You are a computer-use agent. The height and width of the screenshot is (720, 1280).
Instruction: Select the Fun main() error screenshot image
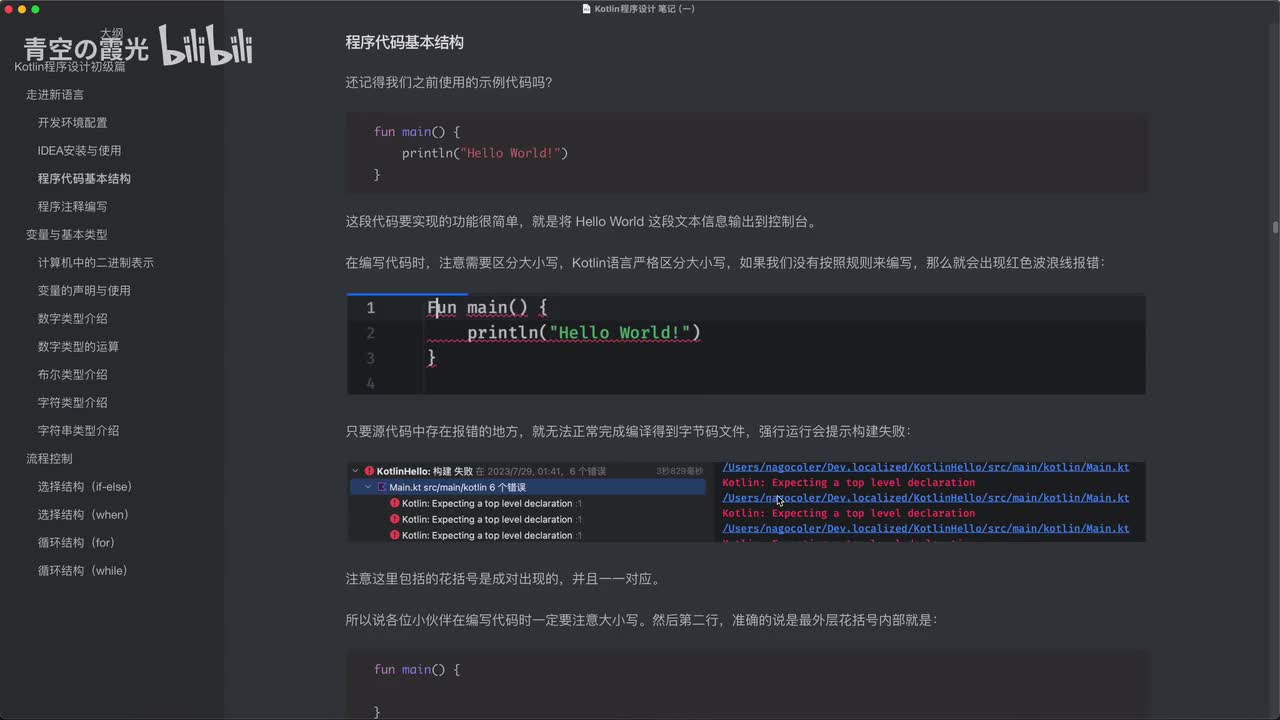[x=746, y=344]
